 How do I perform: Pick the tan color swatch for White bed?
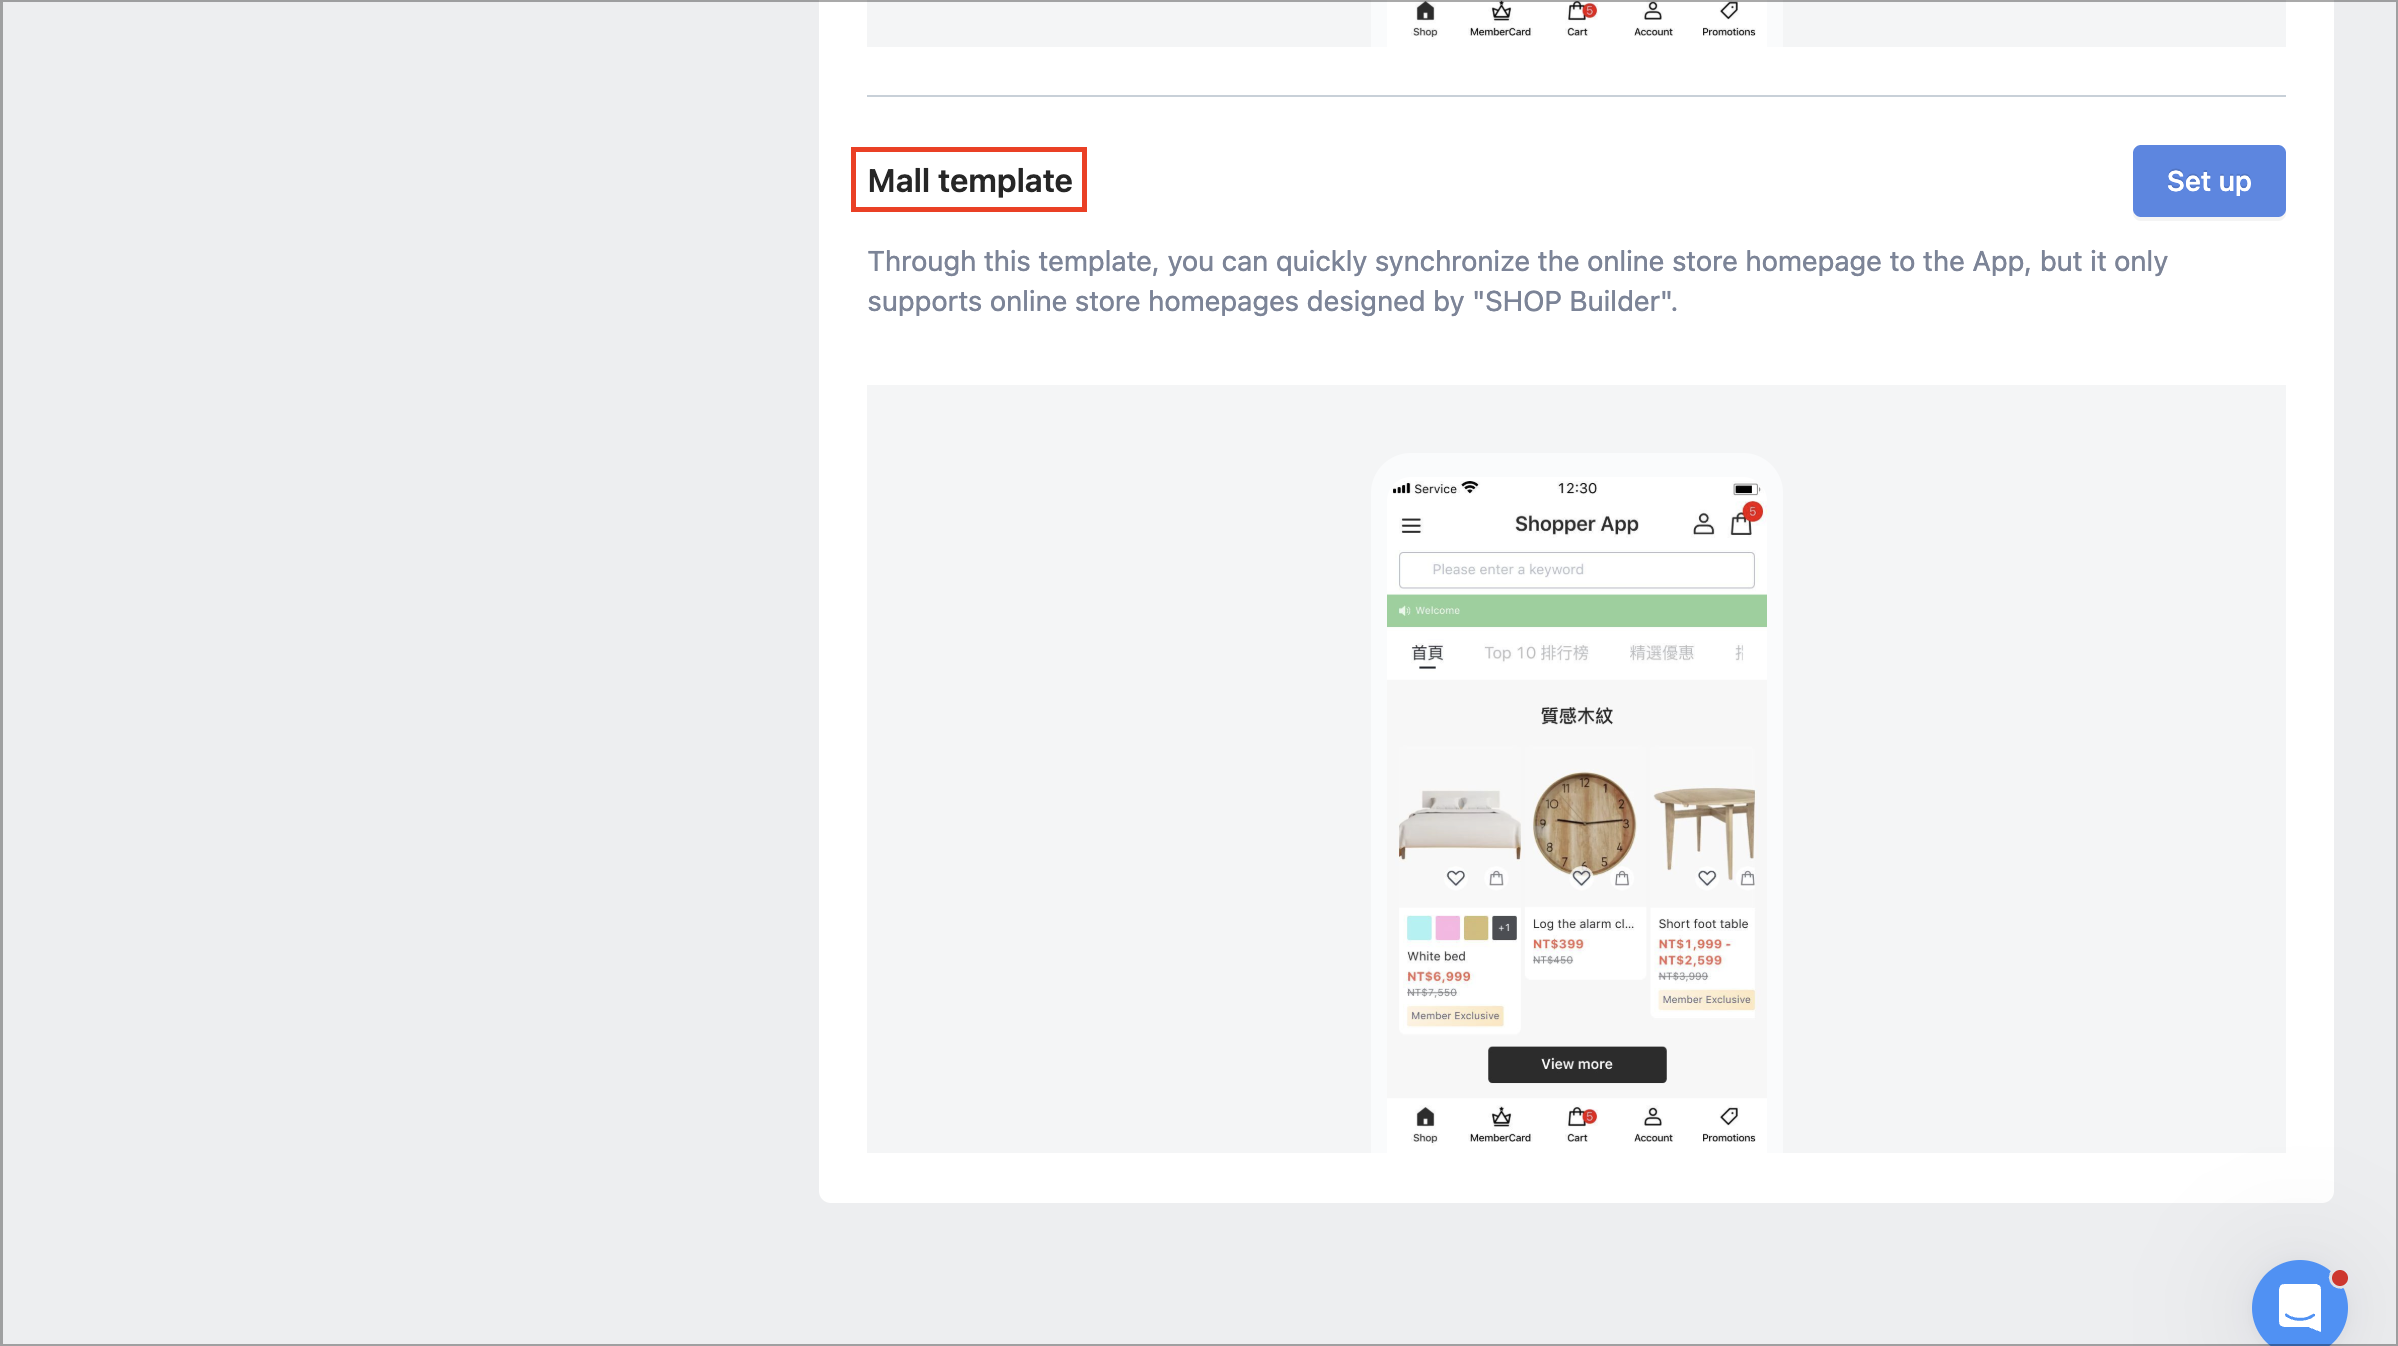[x=1476, y=927]
